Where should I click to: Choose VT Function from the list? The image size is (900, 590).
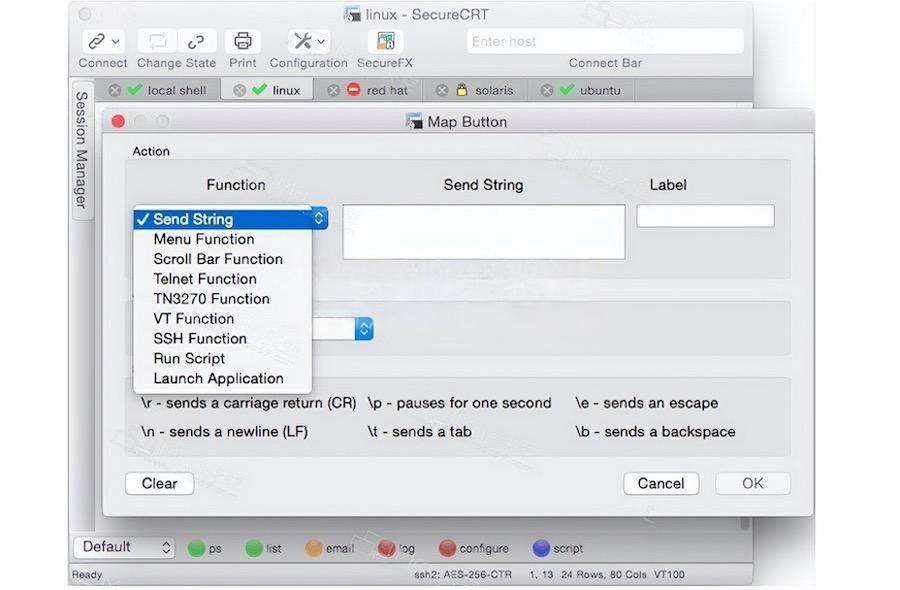pos(223,319)
